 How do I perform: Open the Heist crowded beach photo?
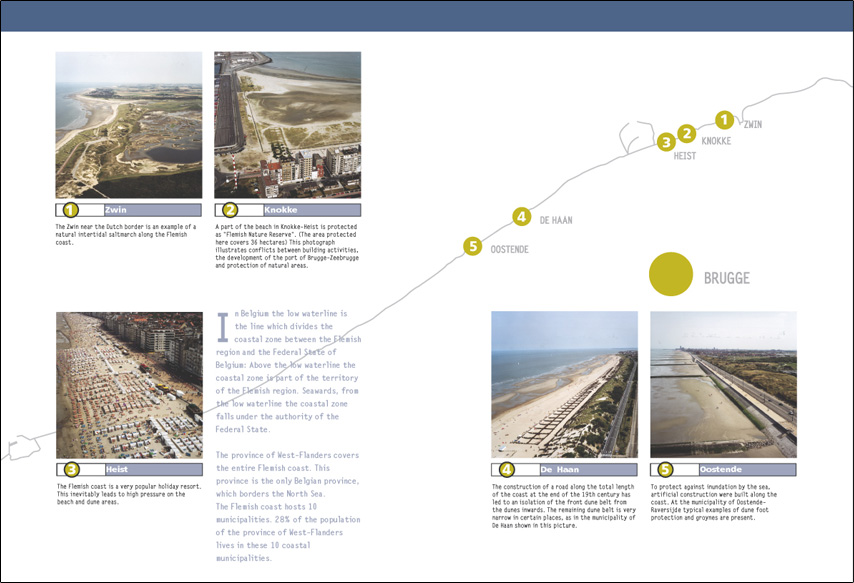pyautogui.click(x=129, y=385)
